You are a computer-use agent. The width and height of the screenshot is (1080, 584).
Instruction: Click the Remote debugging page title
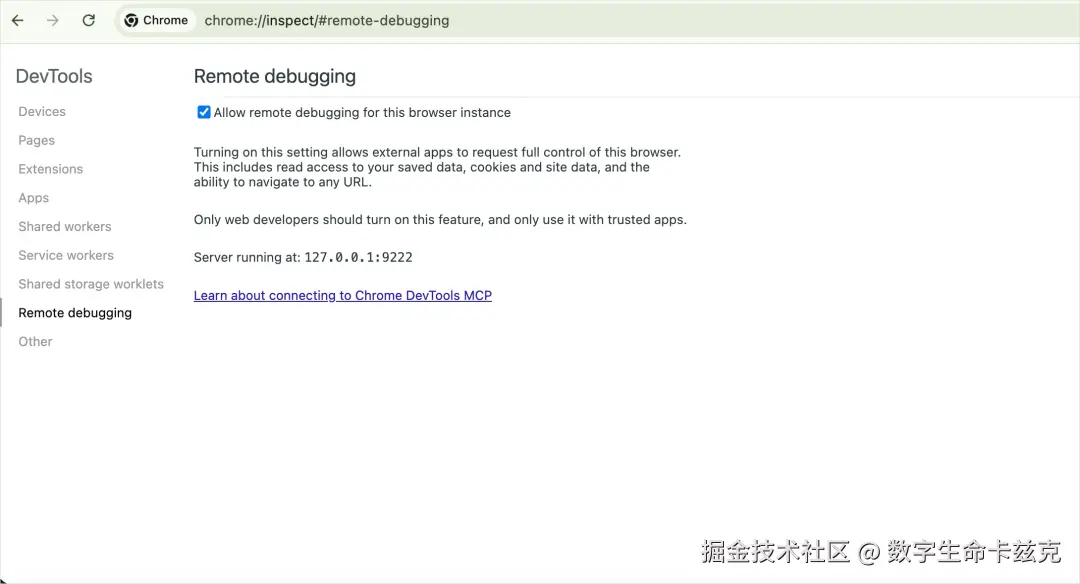[274, 76]
